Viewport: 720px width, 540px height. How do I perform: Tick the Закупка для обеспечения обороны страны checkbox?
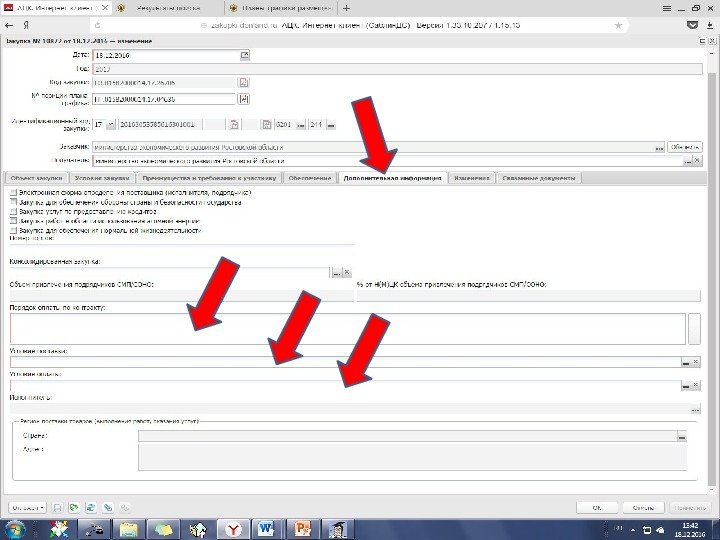pos(13,202)
